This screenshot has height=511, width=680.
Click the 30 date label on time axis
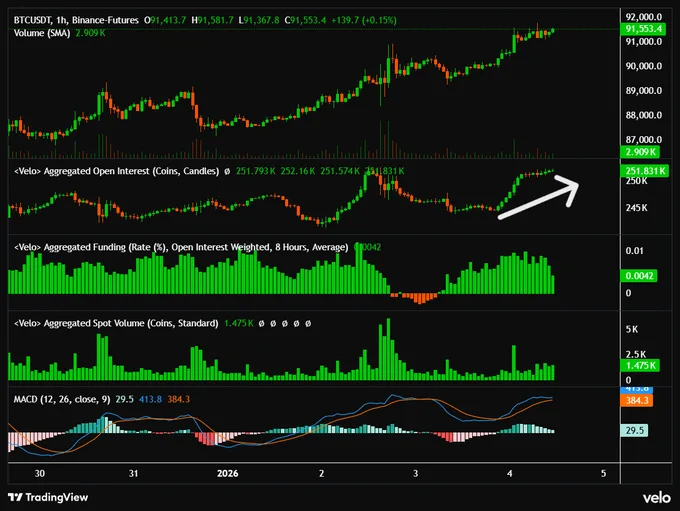click(39, 473)
